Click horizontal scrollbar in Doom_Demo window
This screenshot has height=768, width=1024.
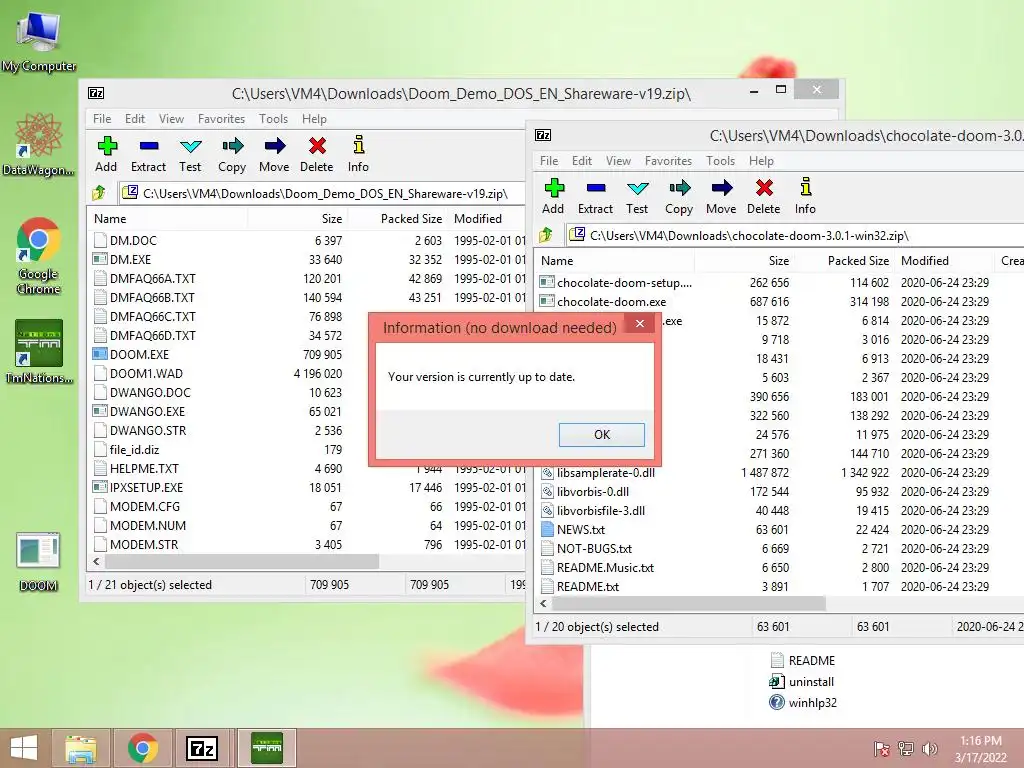242,562
